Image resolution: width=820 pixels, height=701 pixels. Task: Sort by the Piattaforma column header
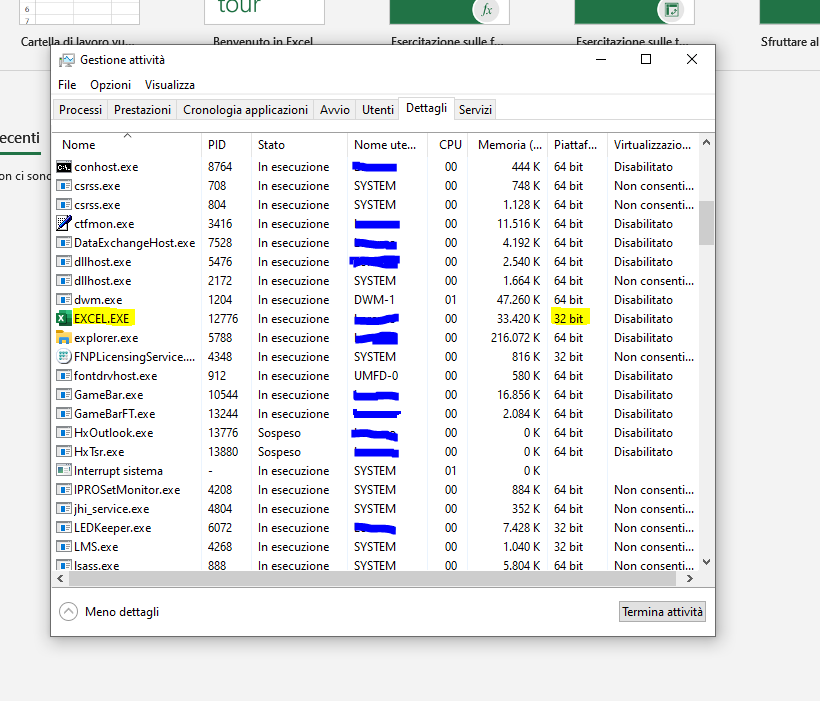coord(577,145)
